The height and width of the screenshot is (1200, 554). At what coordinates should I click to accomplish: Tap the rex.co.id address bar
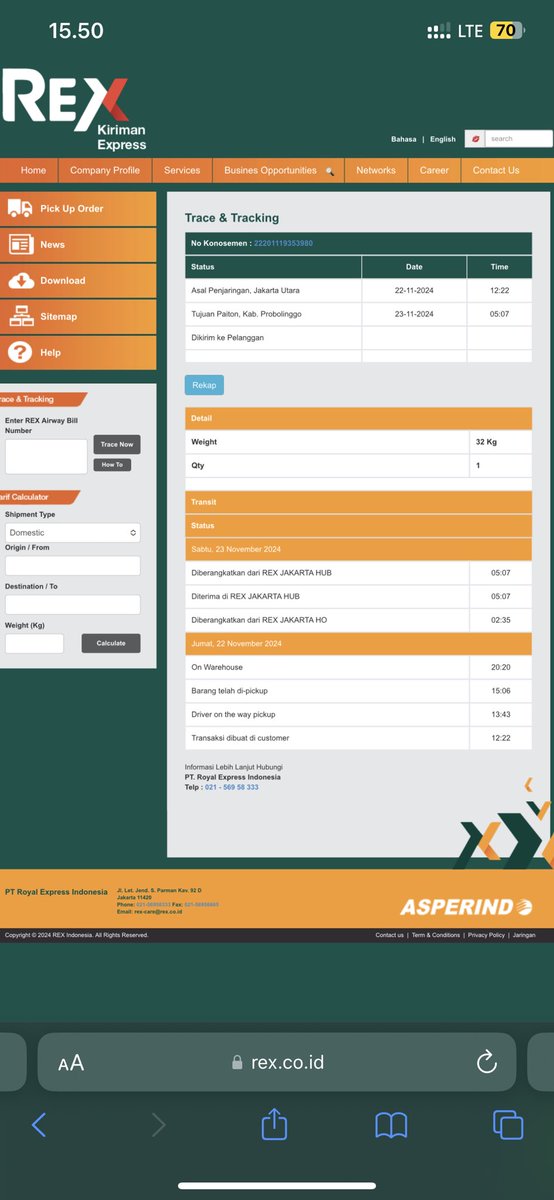pos(277,1062)
